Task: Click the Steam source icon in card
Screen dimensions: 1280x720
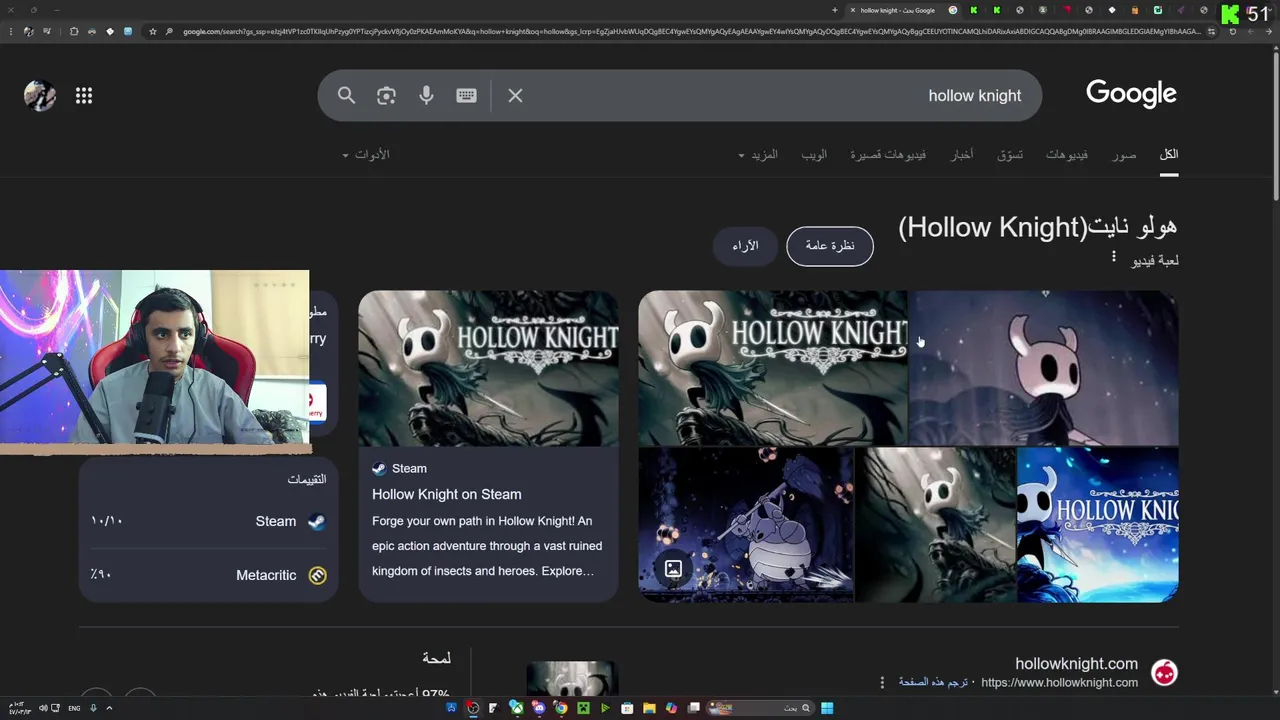Action: (x=379, y=468)
